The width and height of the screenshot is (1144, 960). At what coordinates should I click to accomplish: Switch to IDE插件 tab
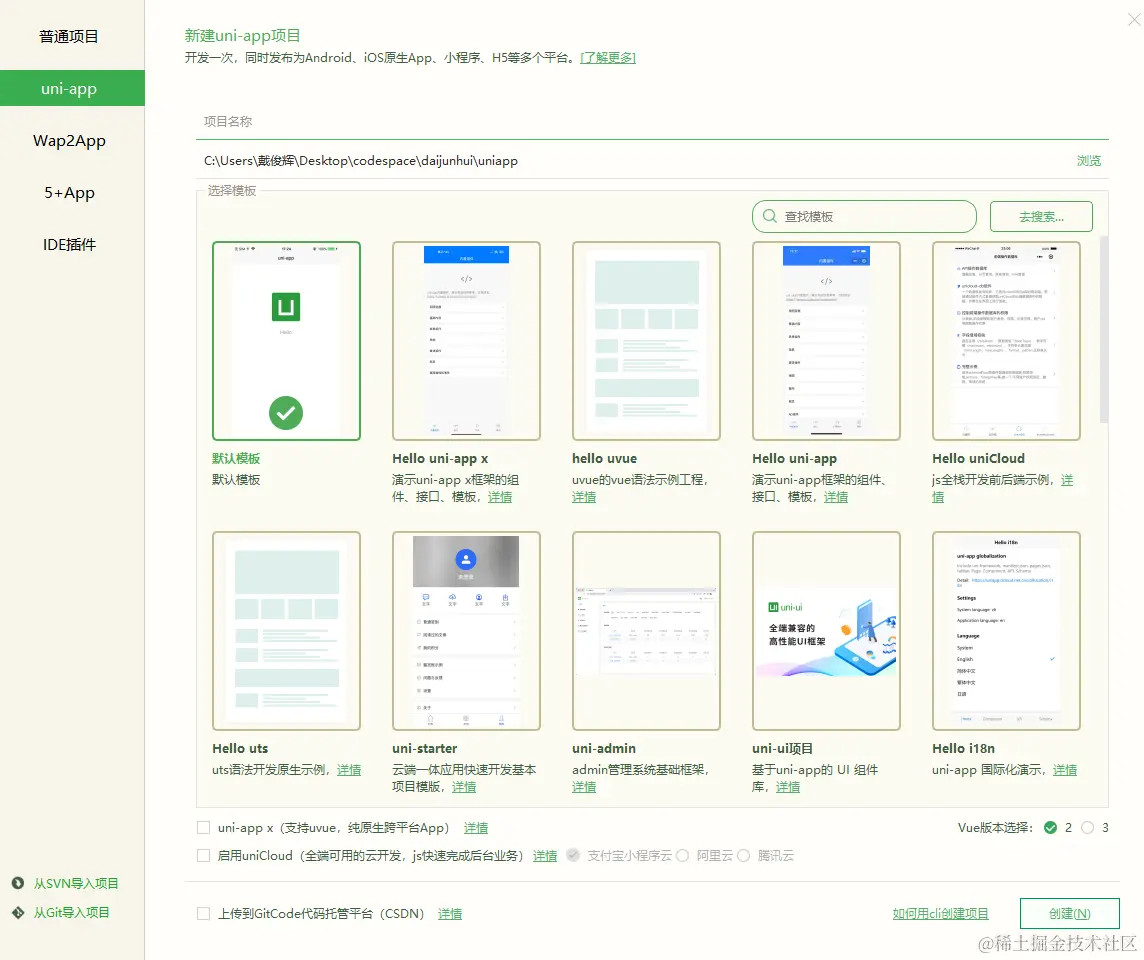click(x=69, y=244)
